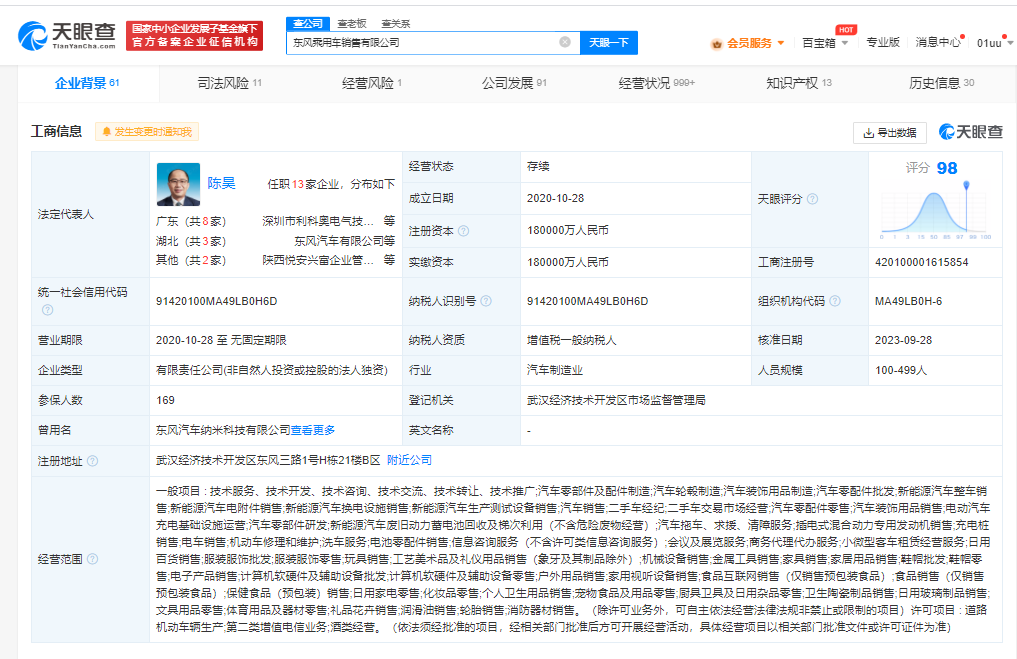Click the Tianyancha watermark icon near 导出数据
The height and width of the screenshot is (659, 1017).
[x=947, y=131]
